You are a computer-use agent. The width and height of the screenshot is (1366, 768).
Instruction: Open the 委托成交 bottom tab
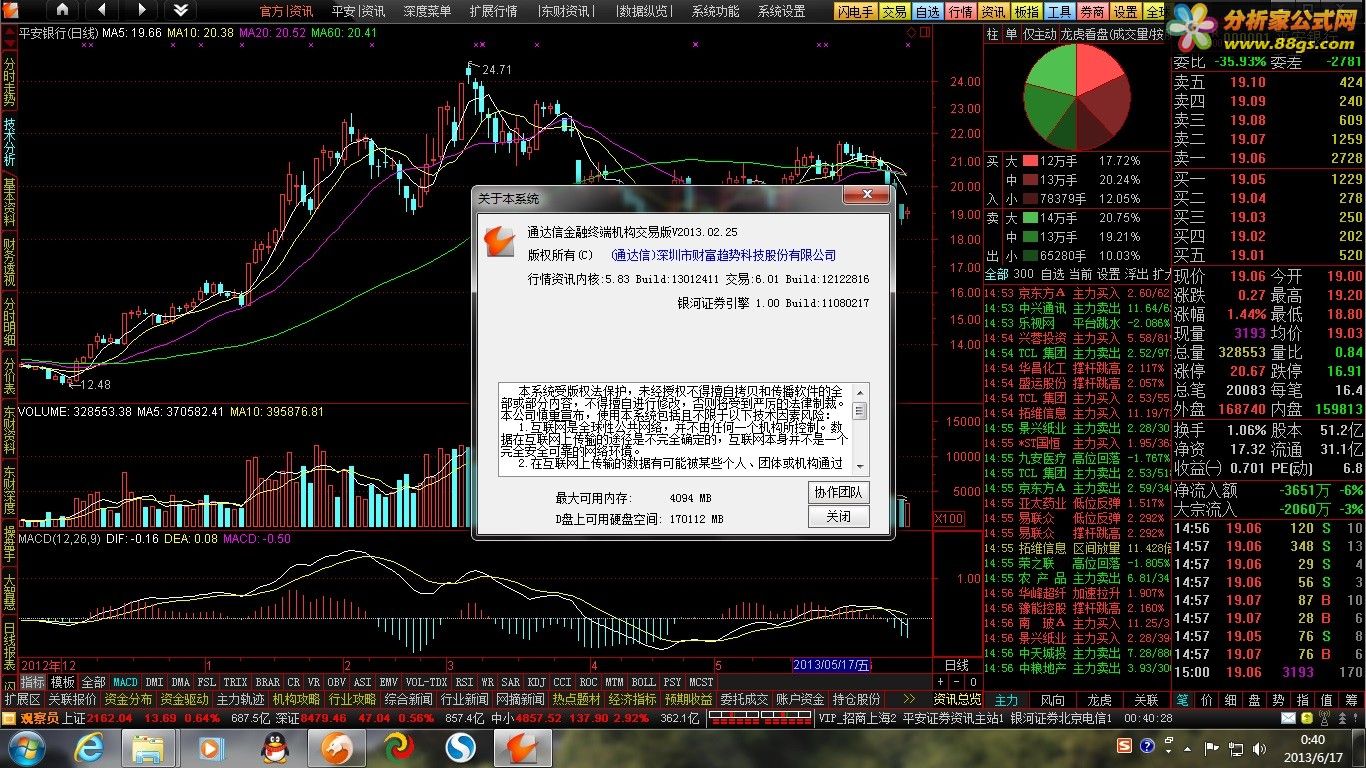(x=744, y=699)
